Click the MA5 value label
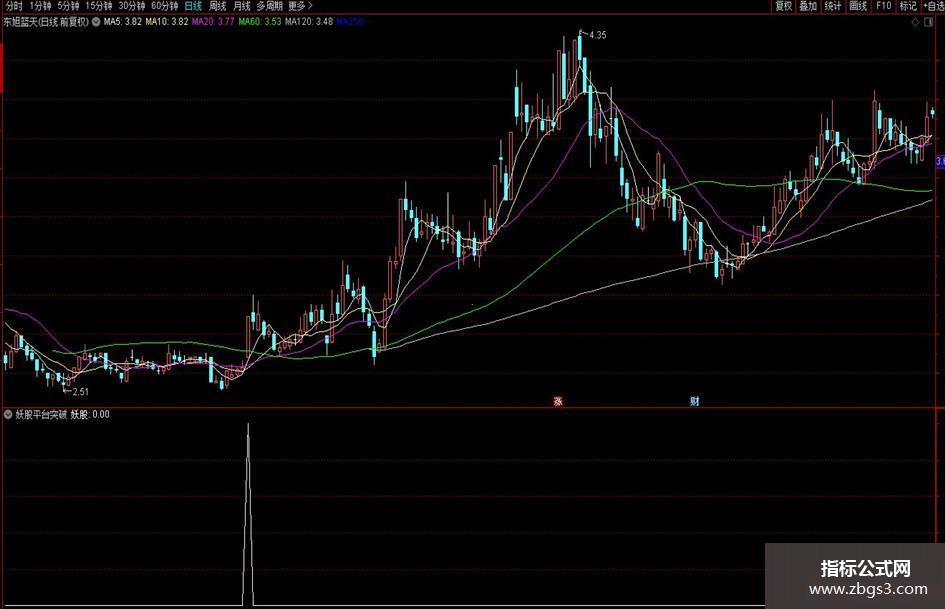Viewport: 945px width, 609px height. (123, 22)
